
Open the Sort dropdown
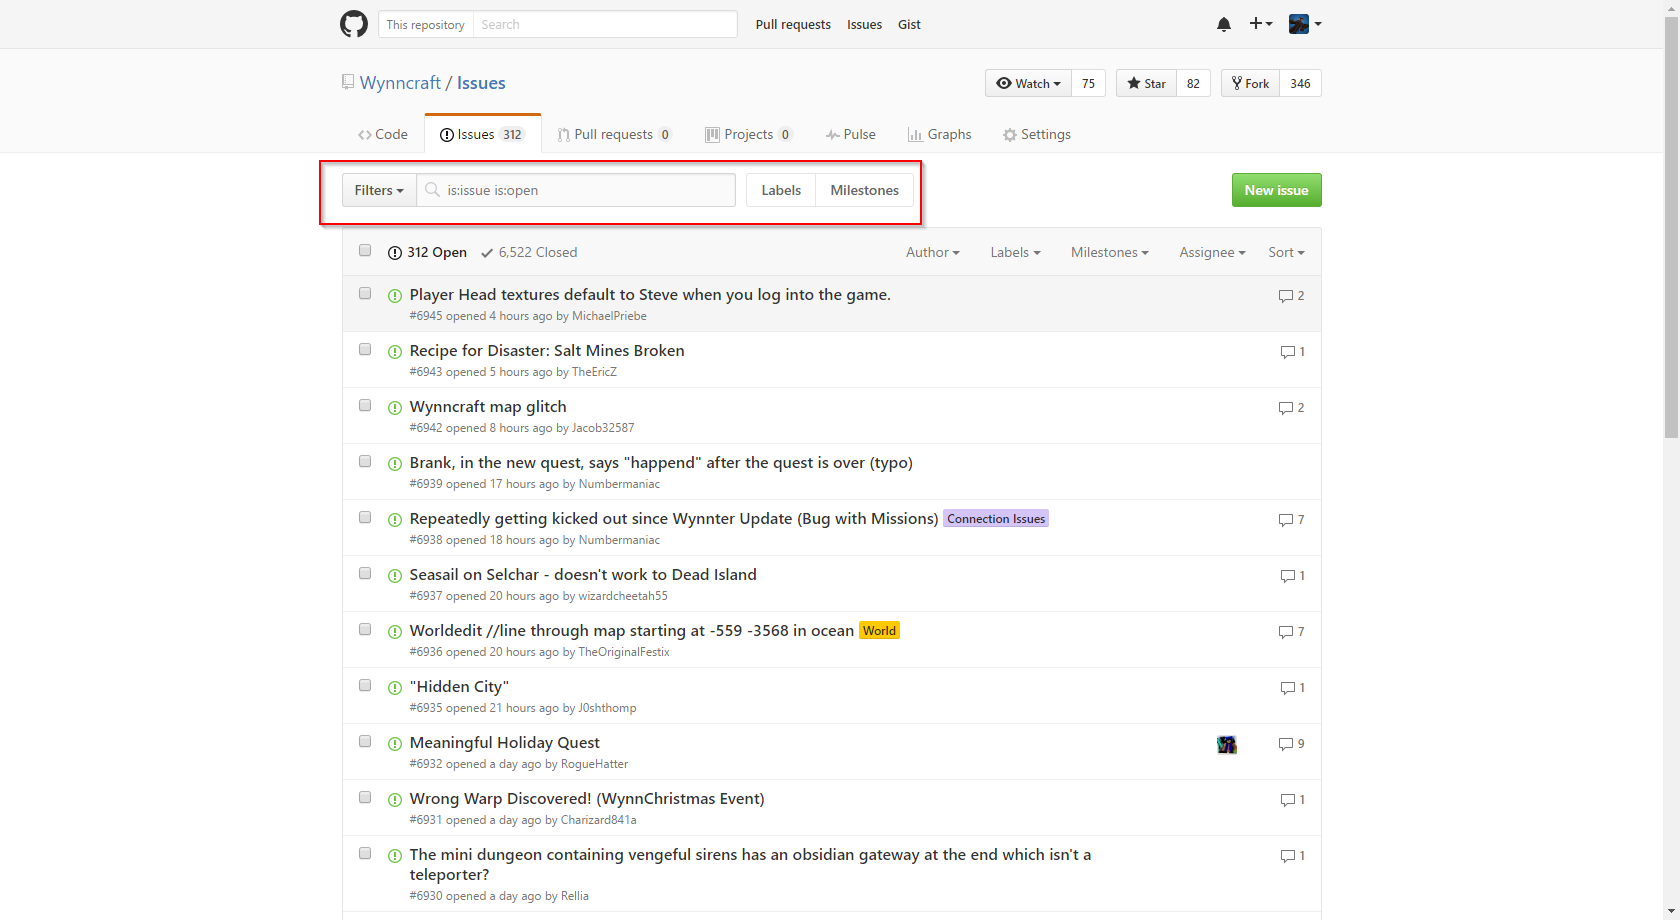tap(1286, 252)
